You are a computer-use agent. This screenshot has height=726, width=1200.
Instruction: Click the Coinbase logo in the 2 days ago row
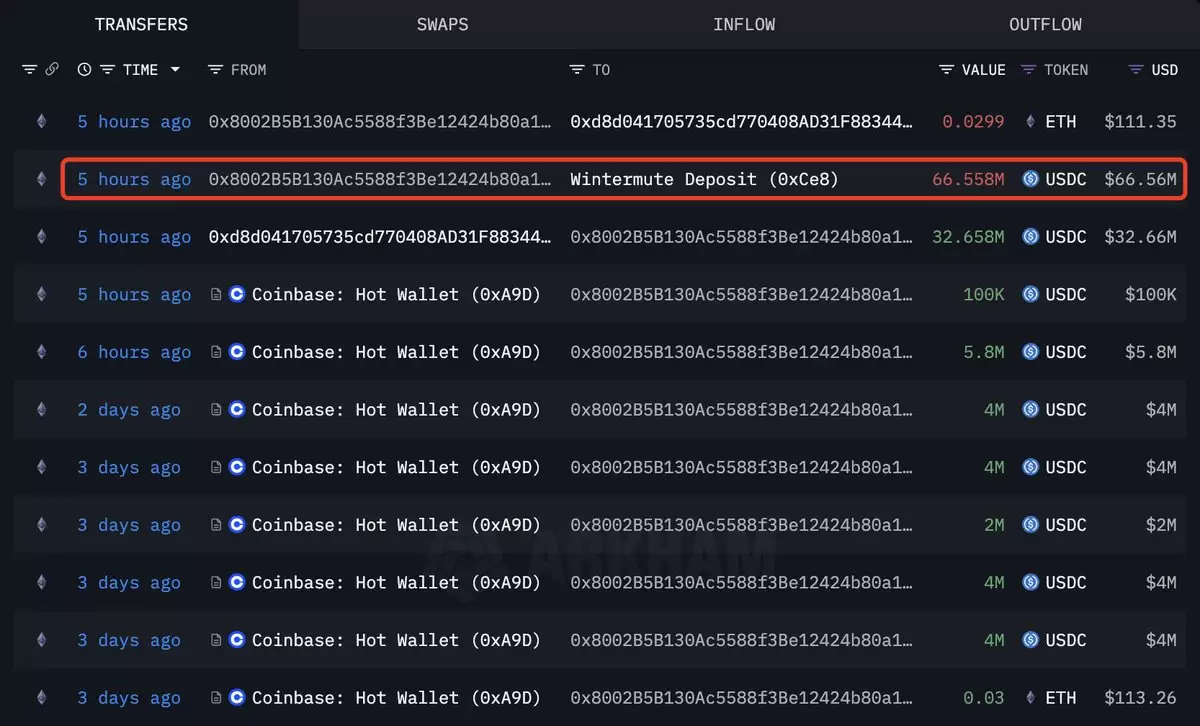[237, 410]
